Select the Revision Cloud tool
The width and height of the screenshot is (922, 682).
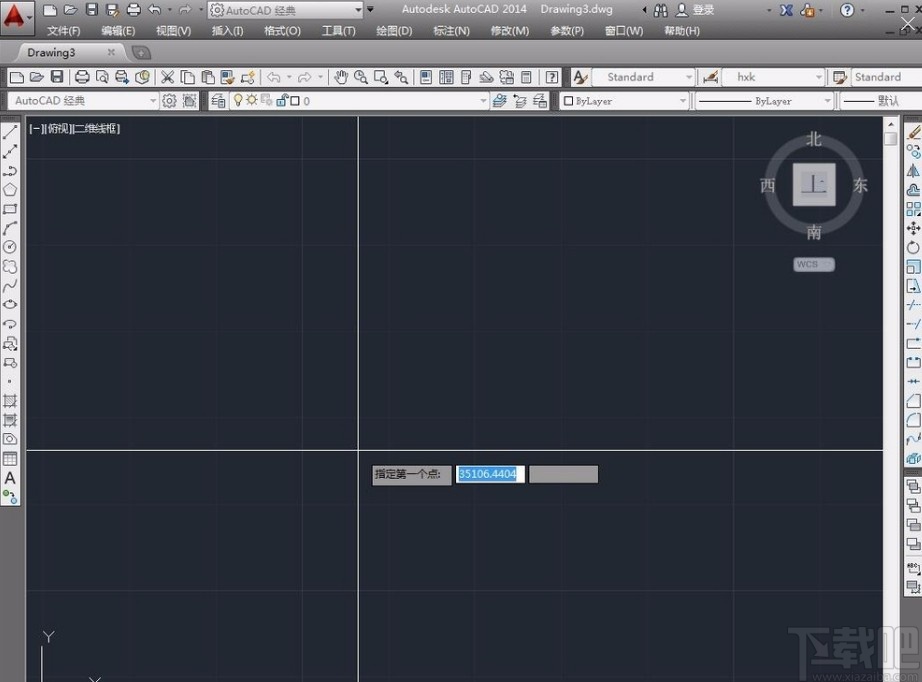pyautogui.click(x=10, y=266)
